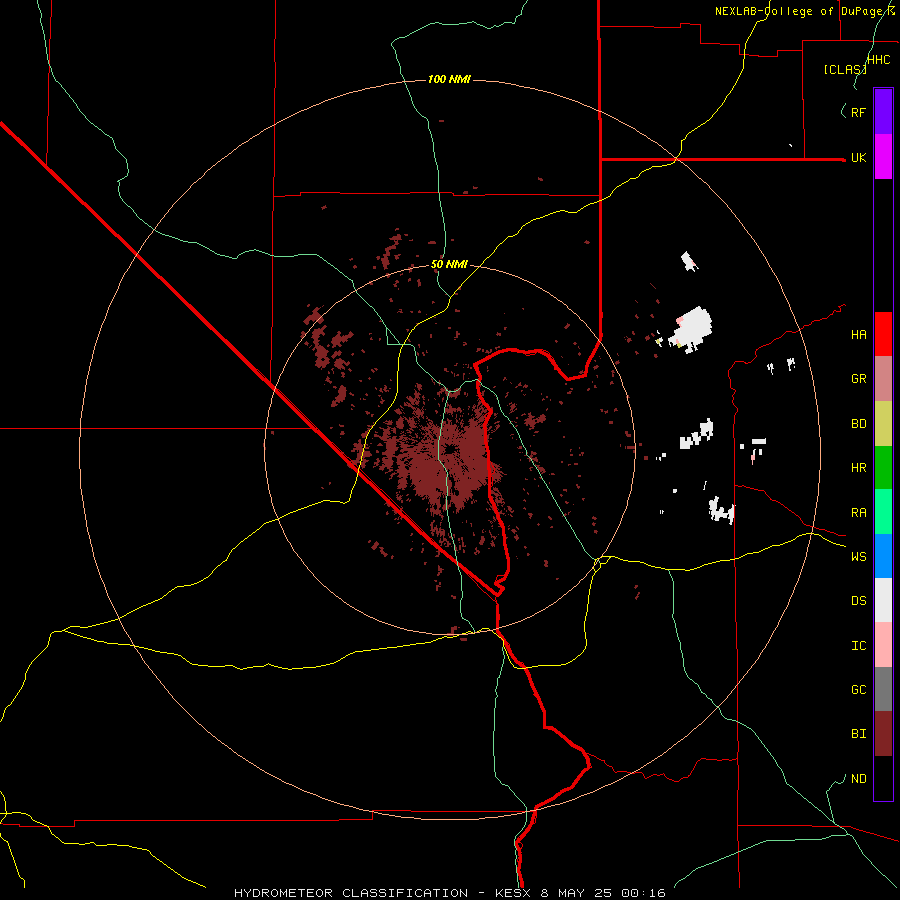Click the [CLAS] label
This screenshot has height=900, width=900.
pyautogui.click(x=845, y=70)
